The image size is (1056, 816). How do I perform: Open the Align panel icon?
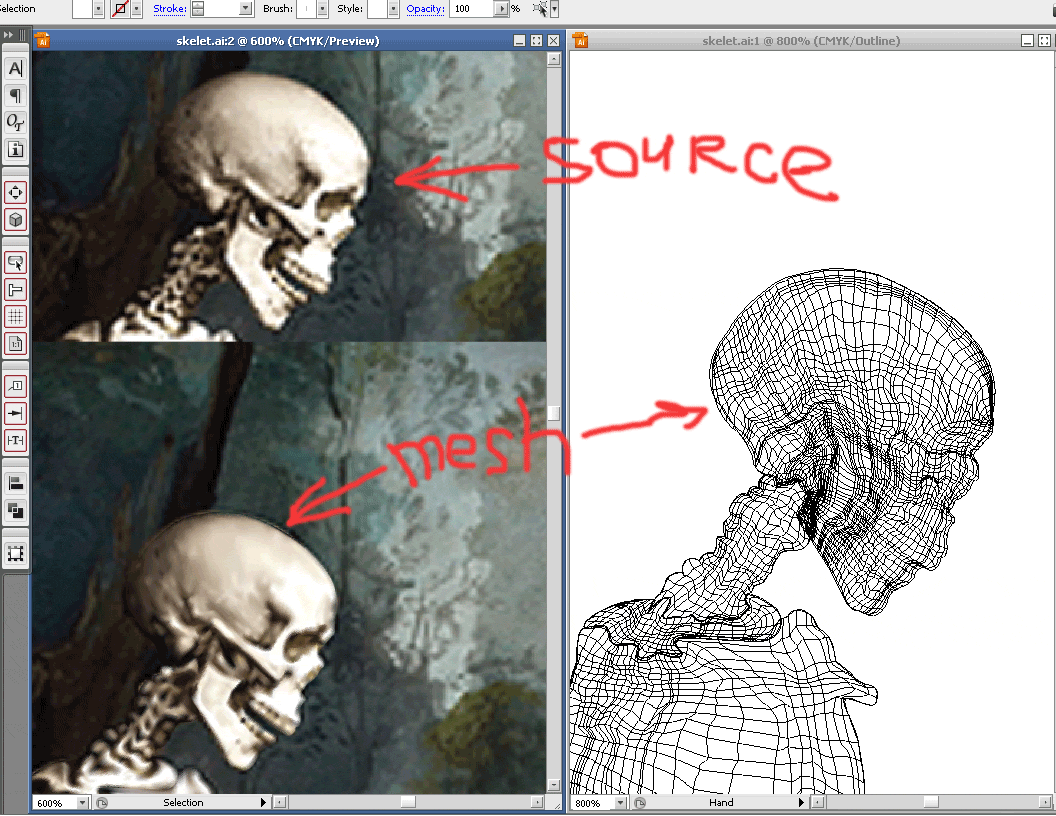(15, 483)
